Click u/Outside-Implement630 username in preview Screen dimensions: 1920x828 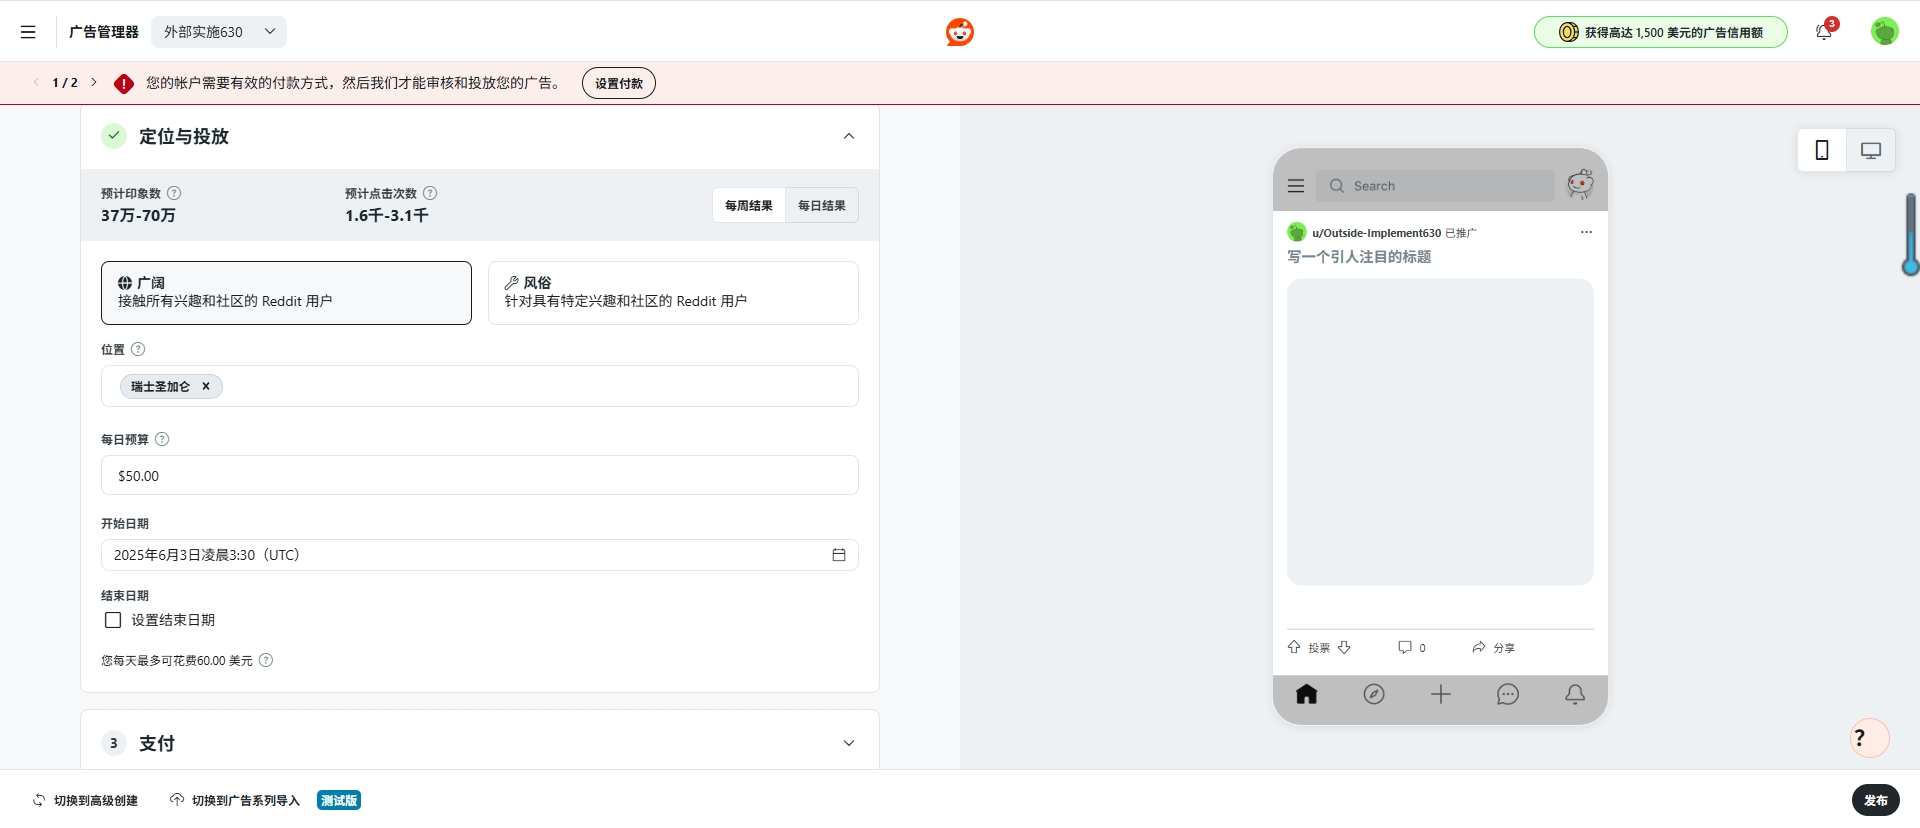[1377, 233]
